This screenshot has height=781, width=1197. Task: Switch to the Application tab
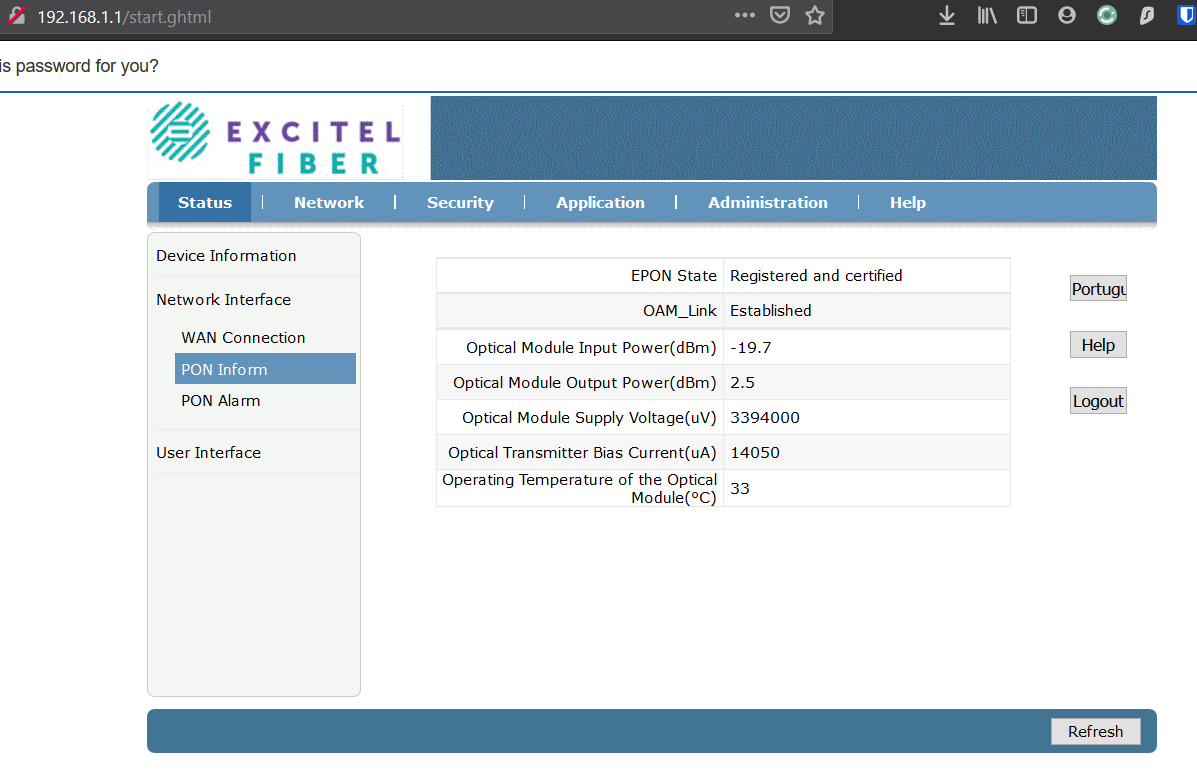click(600, 202)
